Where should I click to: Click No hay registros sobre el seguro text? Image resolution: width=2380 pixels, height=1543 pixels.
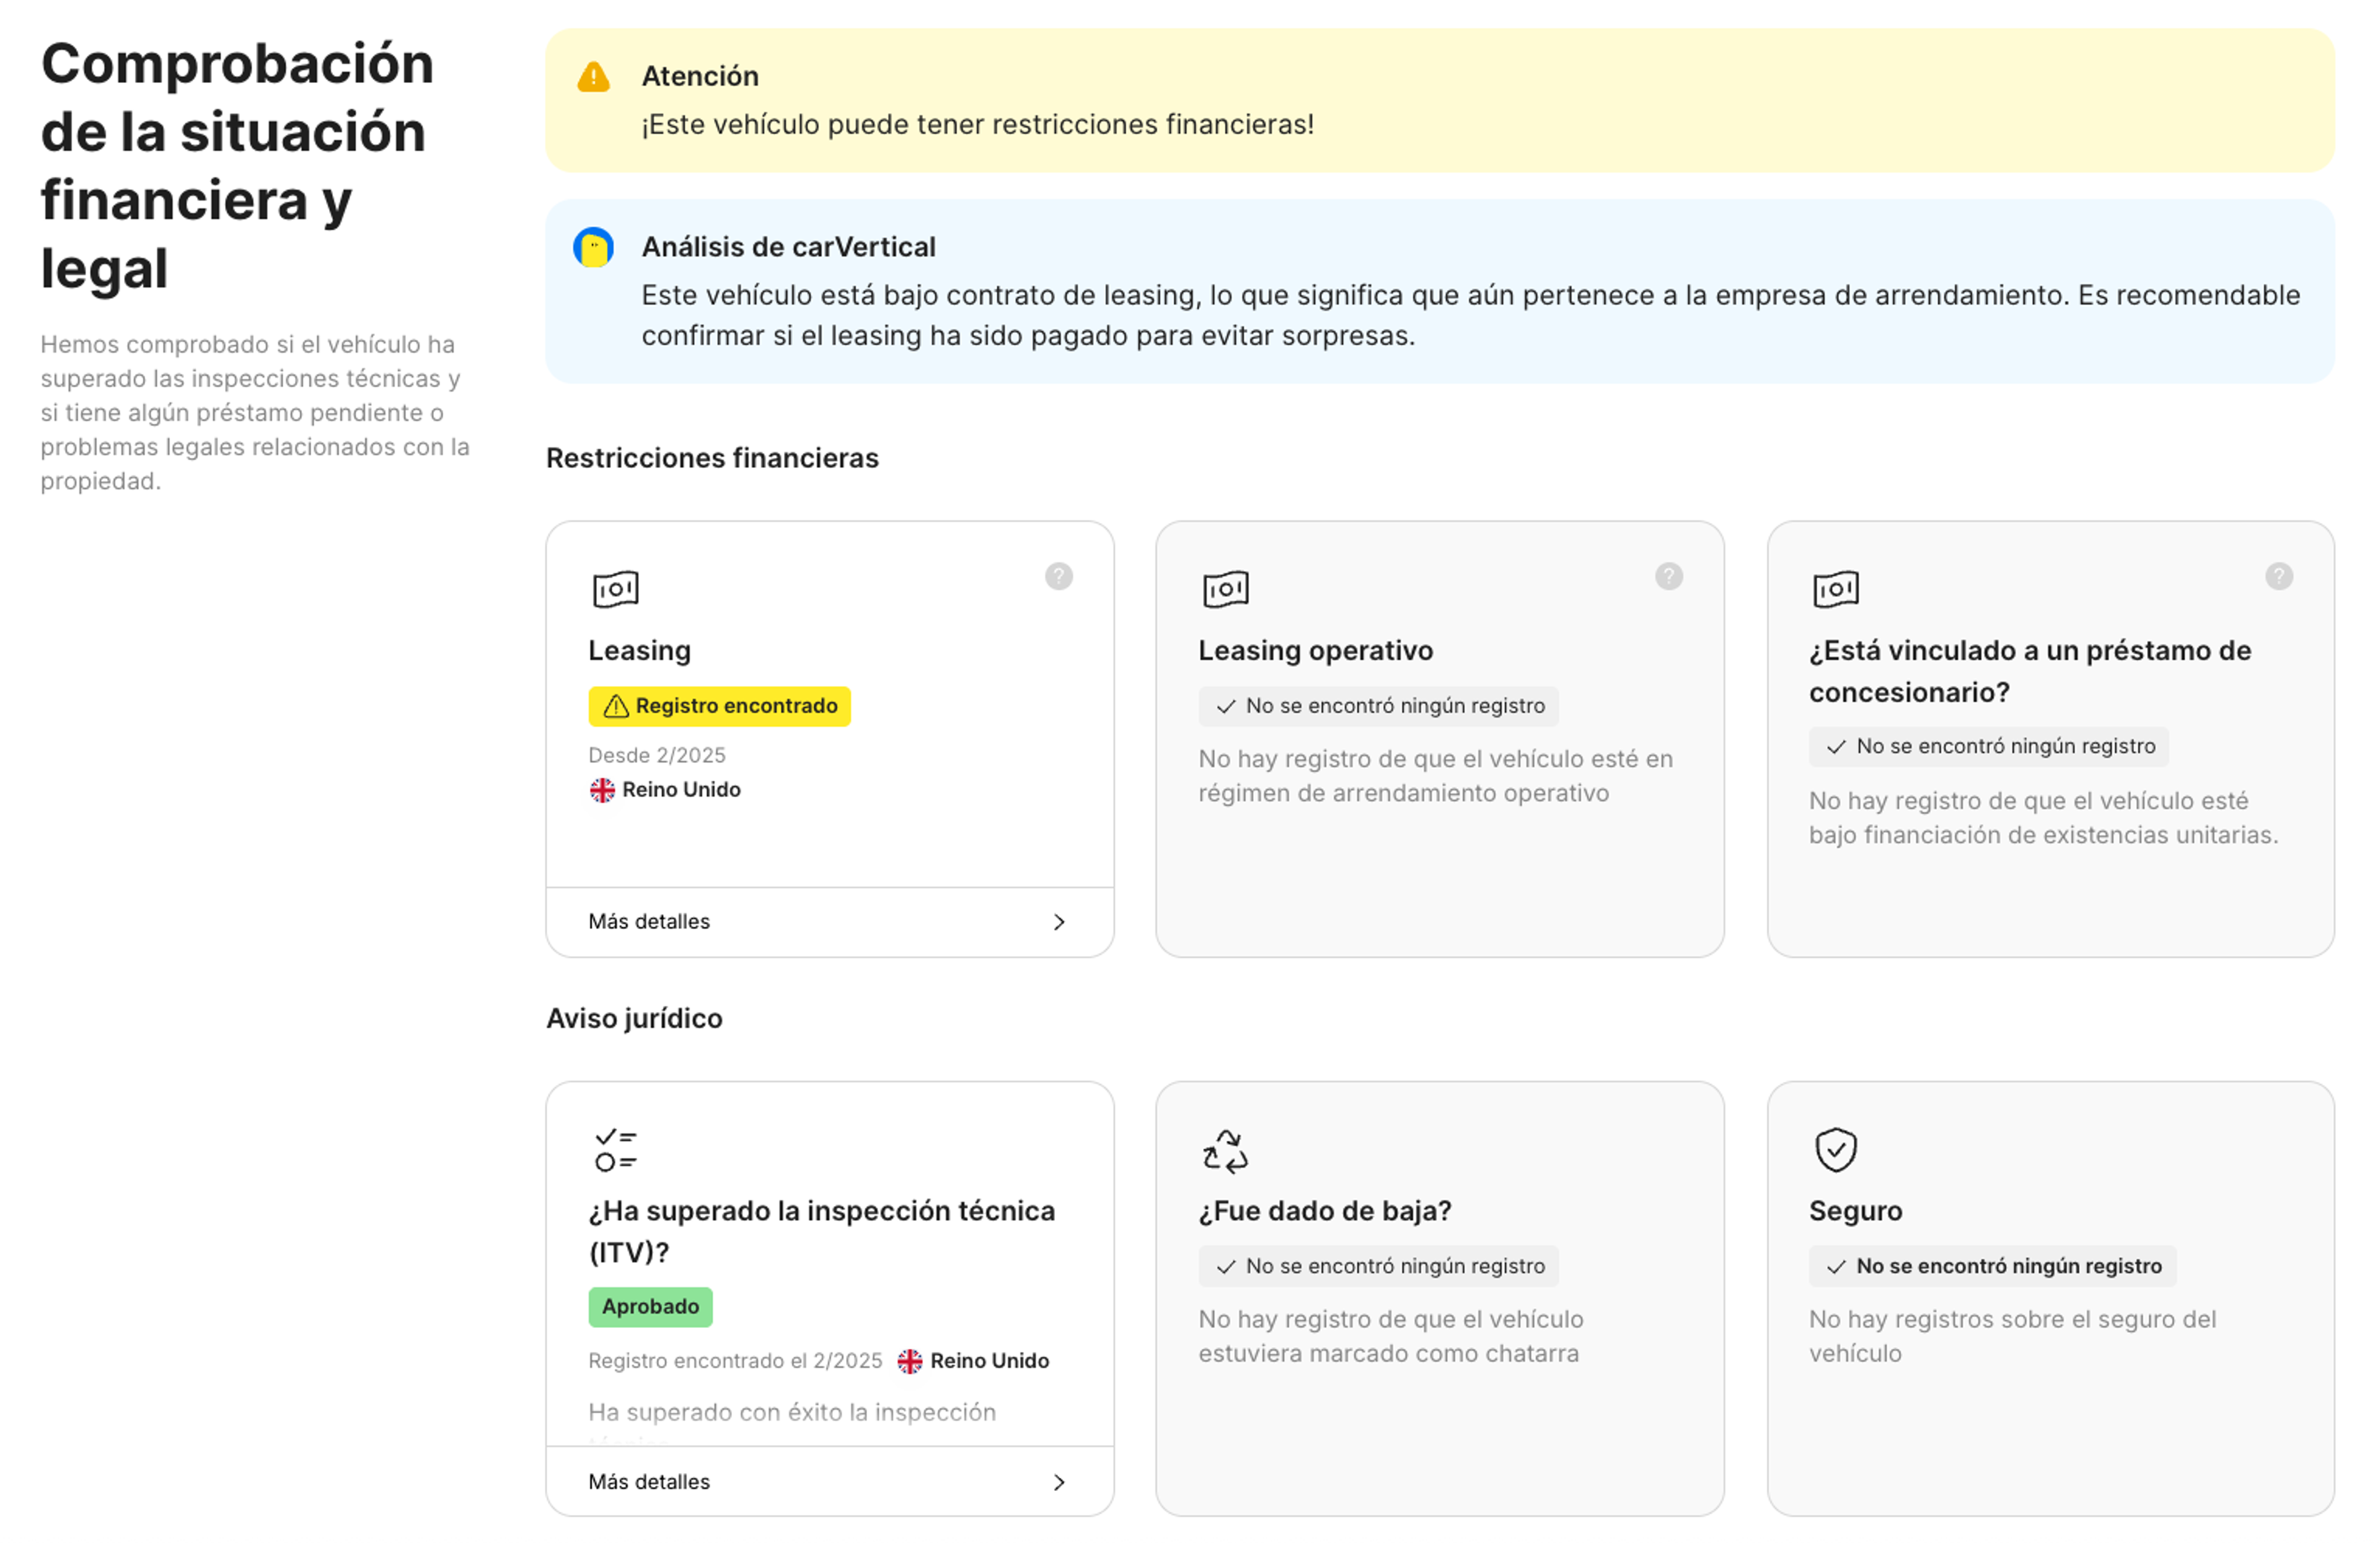(x=2013, y=1337)
